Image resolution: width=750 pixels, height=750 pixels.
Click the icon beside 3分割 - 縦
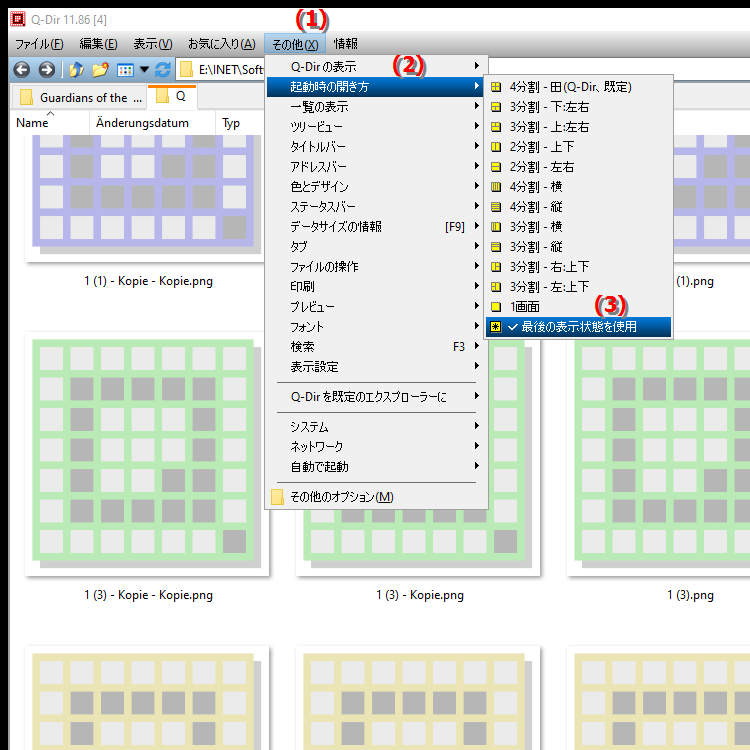496,247
